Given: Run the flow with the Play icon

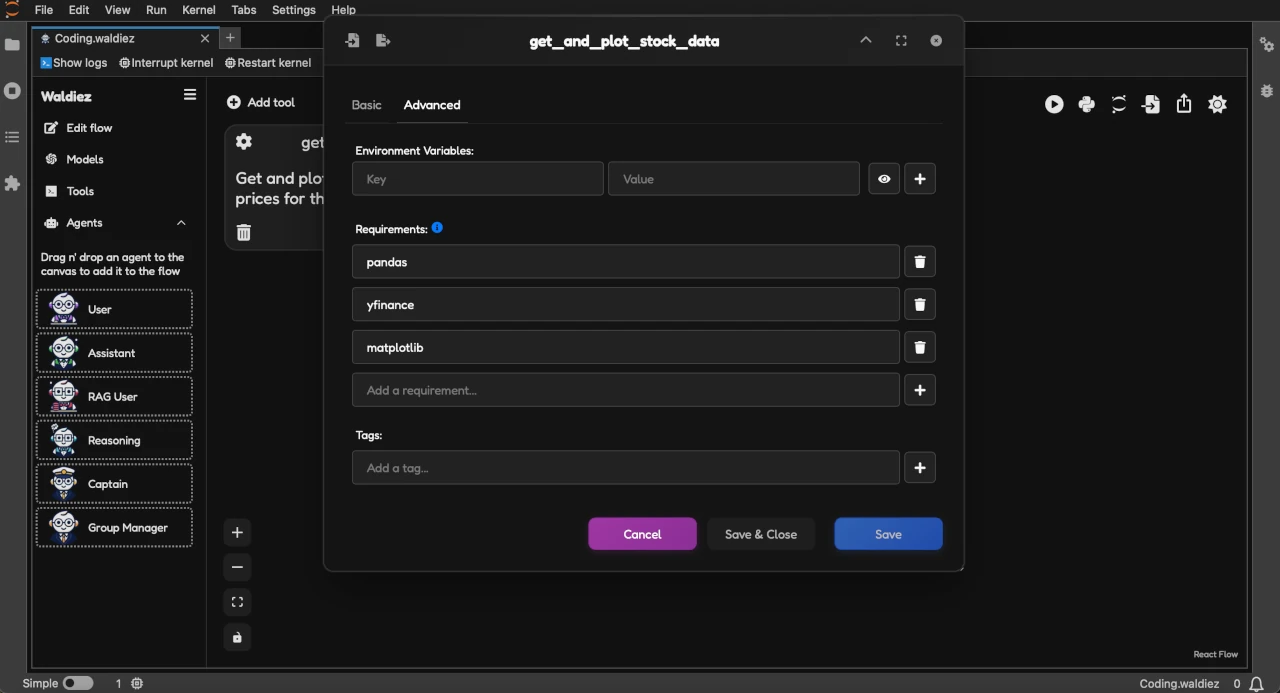Looking at the screenshot, I should pyautogui.click(x=1054, y=104).
